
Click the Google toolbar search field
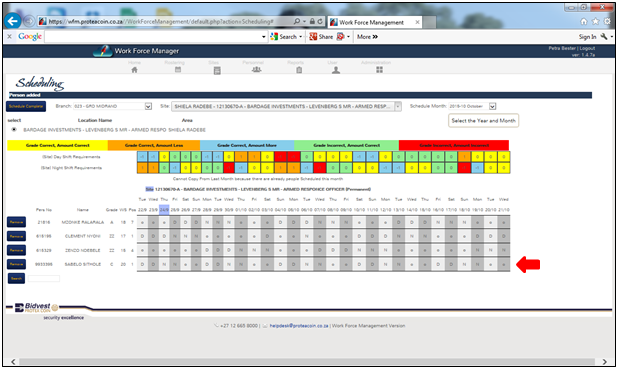pos(153,37)
